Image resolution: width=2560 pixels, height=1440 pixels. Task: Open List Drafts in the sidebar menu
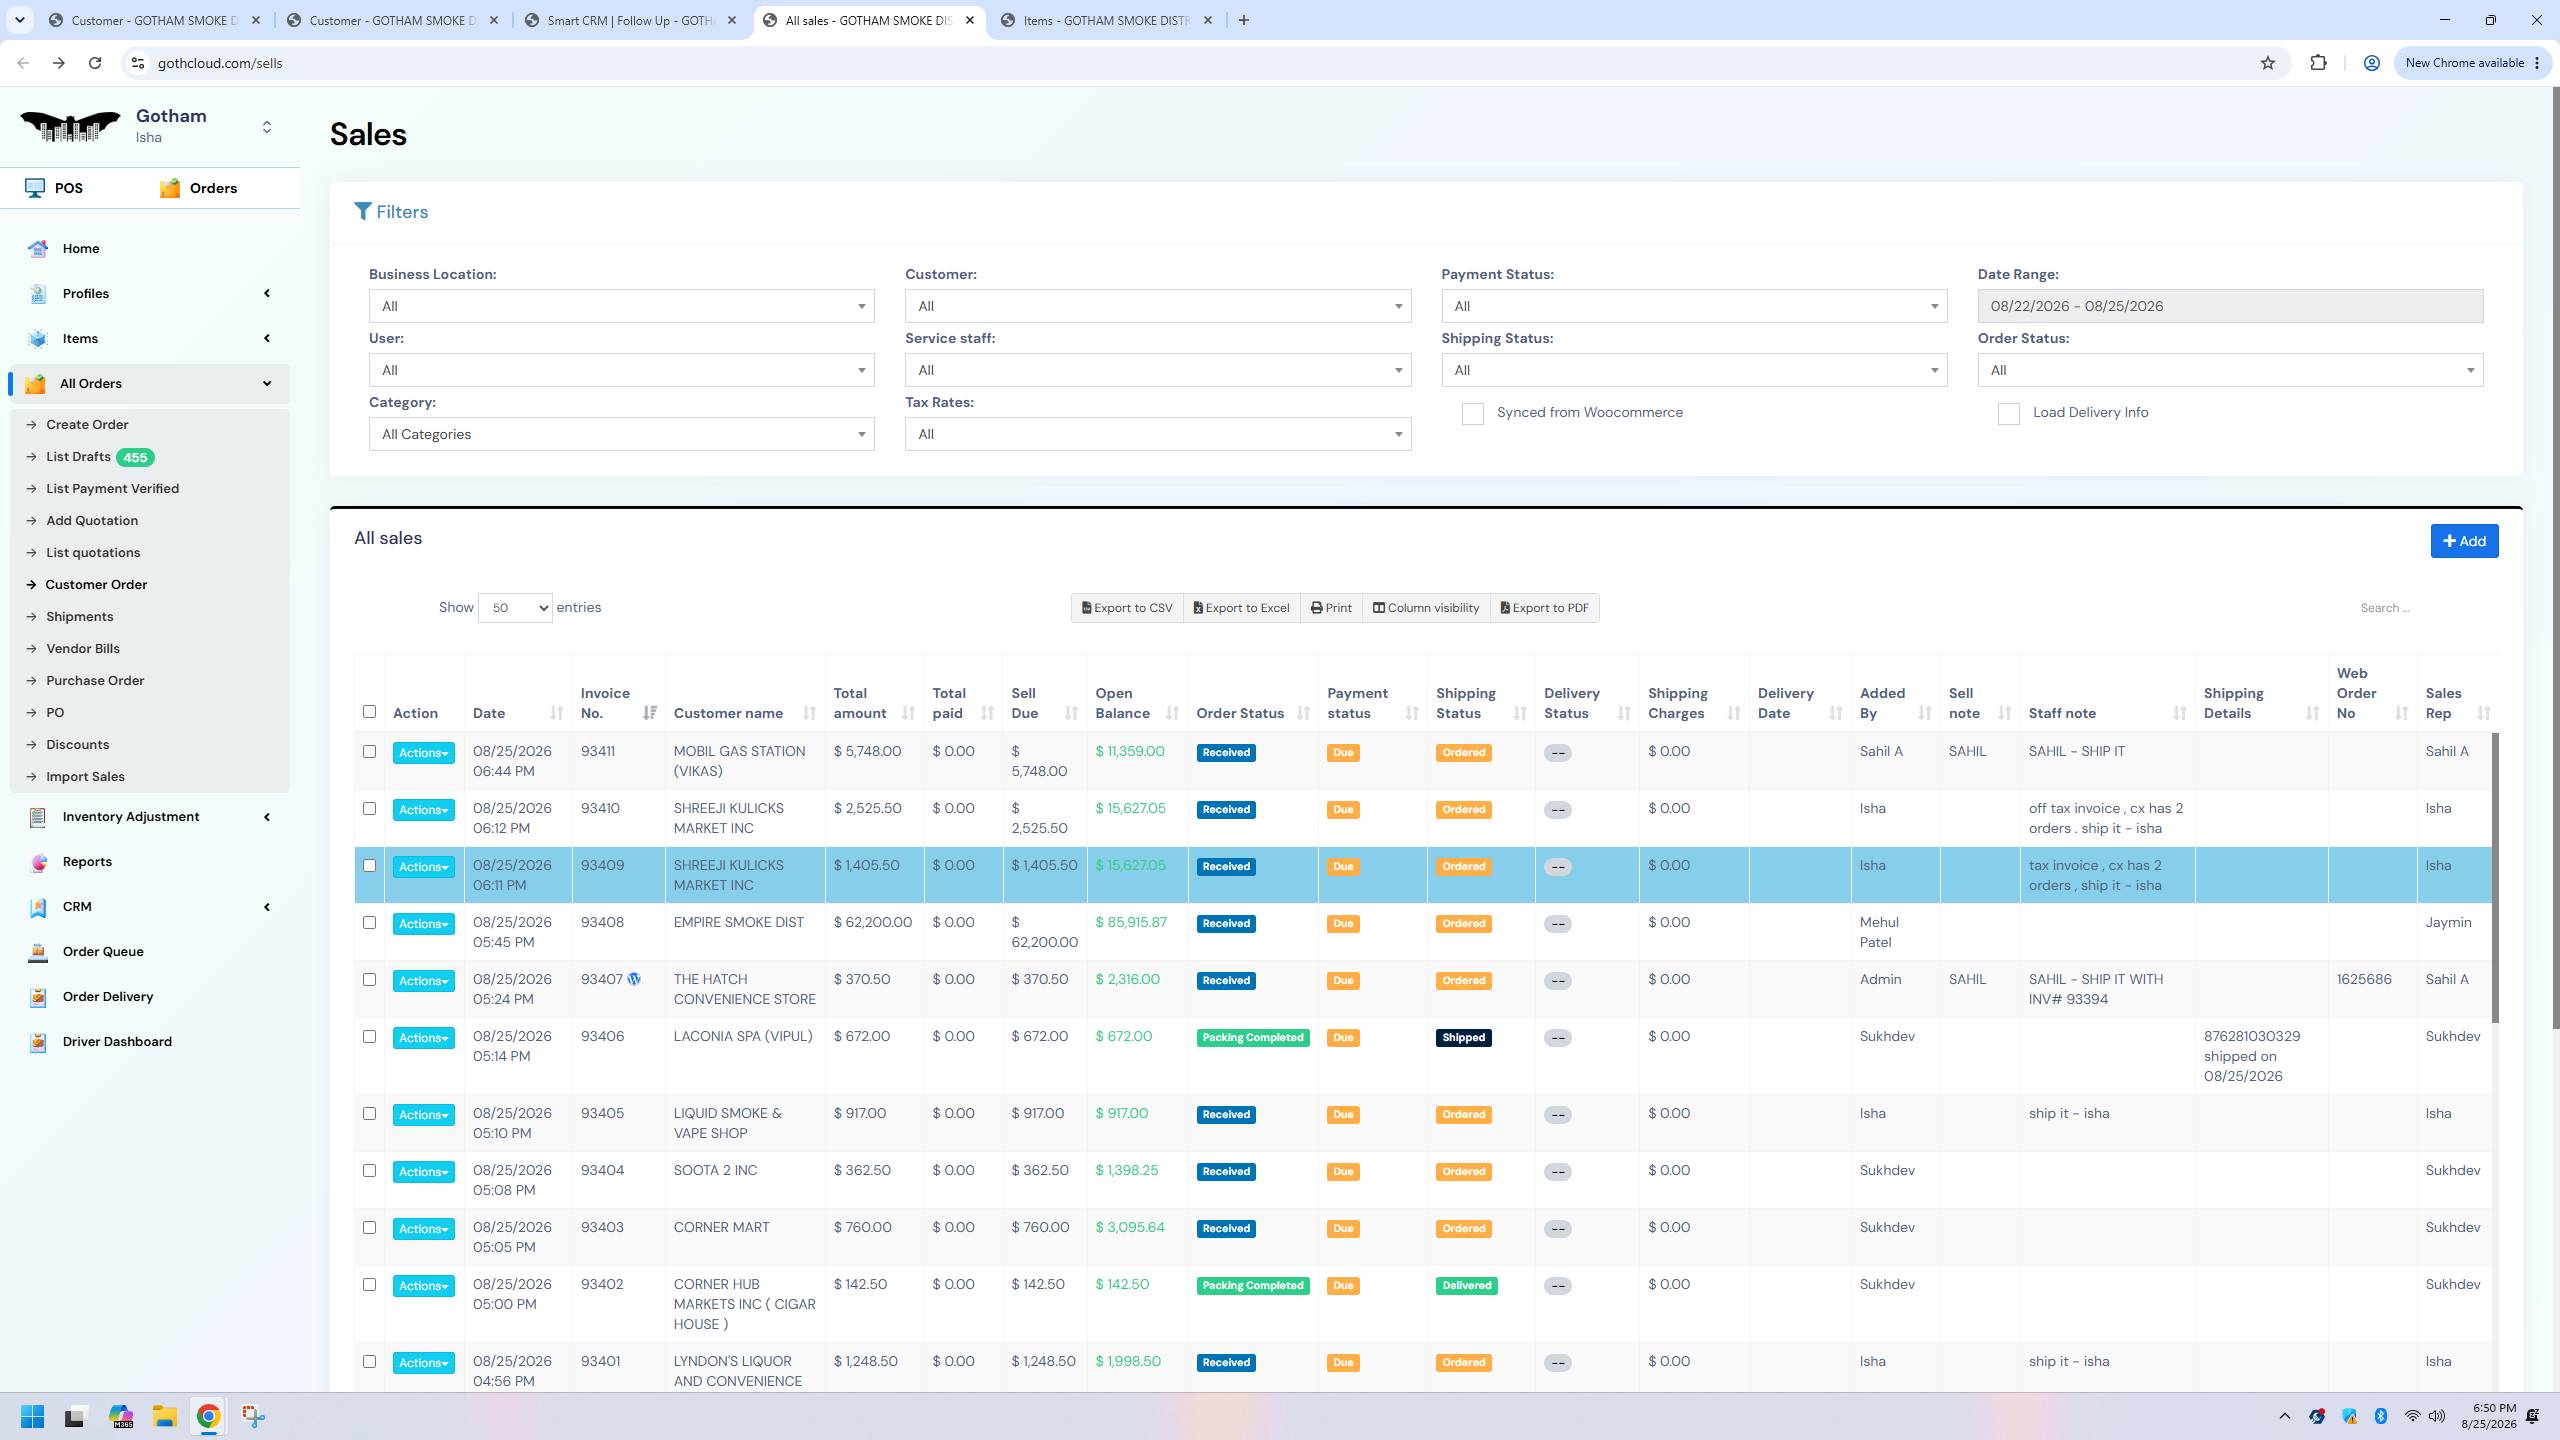click(x=78, y=457)
